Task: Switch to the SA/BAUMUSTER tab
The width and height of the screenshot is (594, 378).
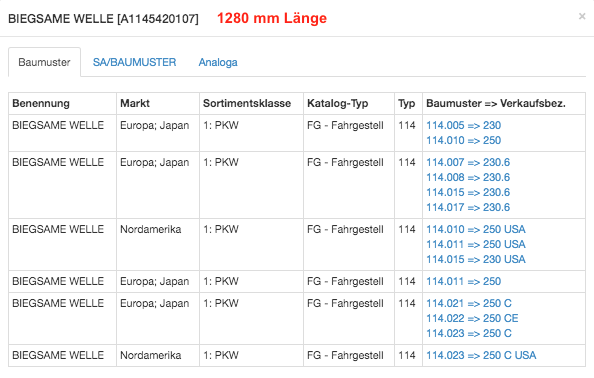Action: tap(134, 62)
